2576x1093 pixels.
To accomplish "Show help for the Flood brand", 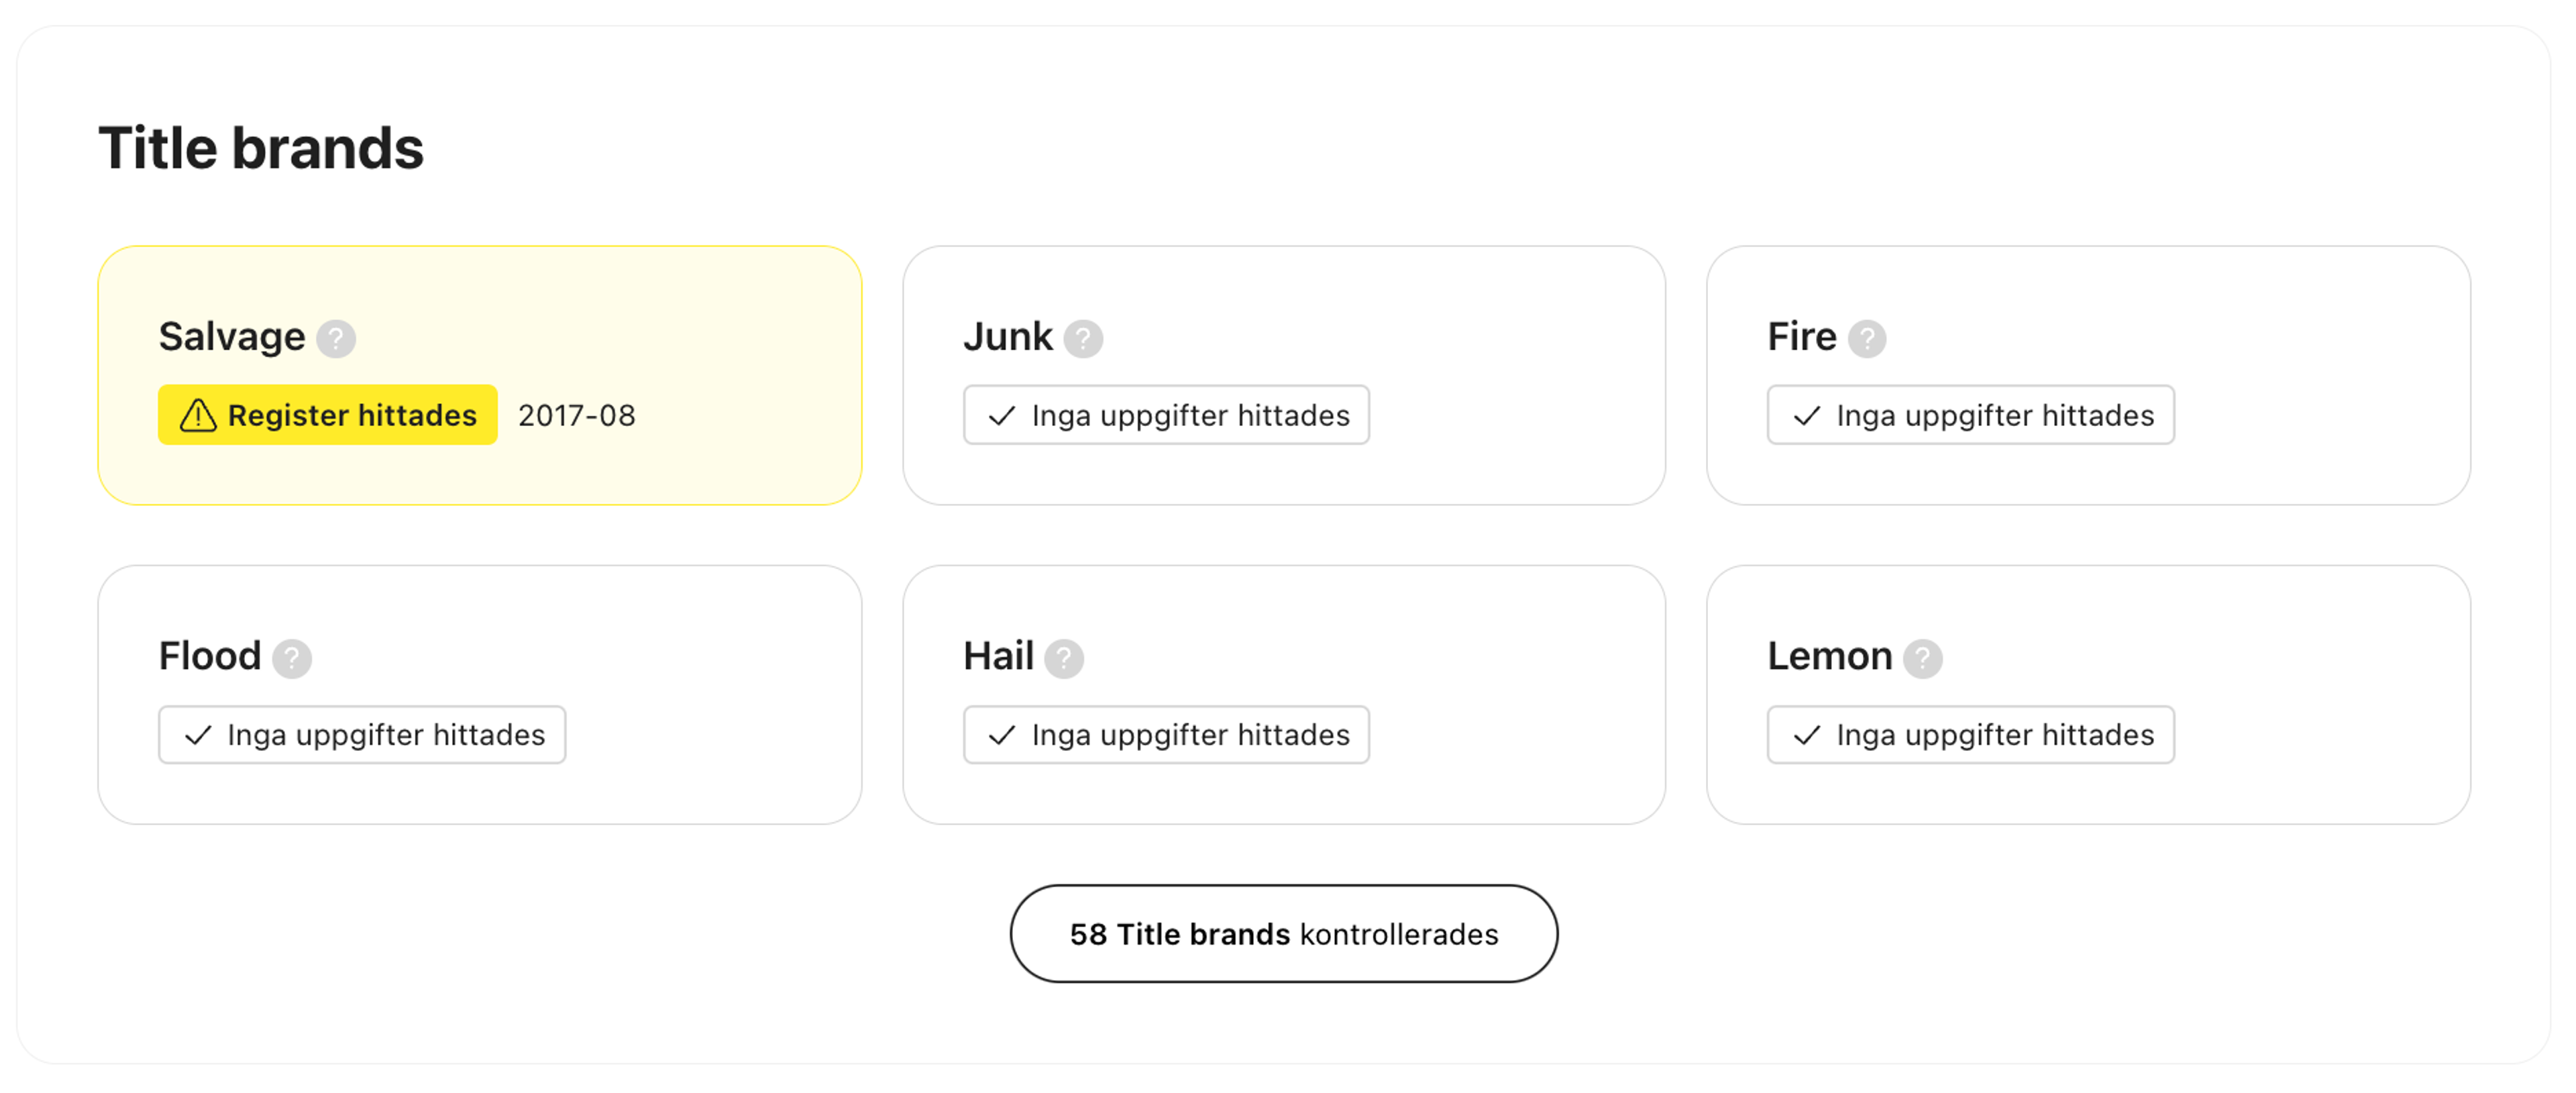I will point(292,658).
